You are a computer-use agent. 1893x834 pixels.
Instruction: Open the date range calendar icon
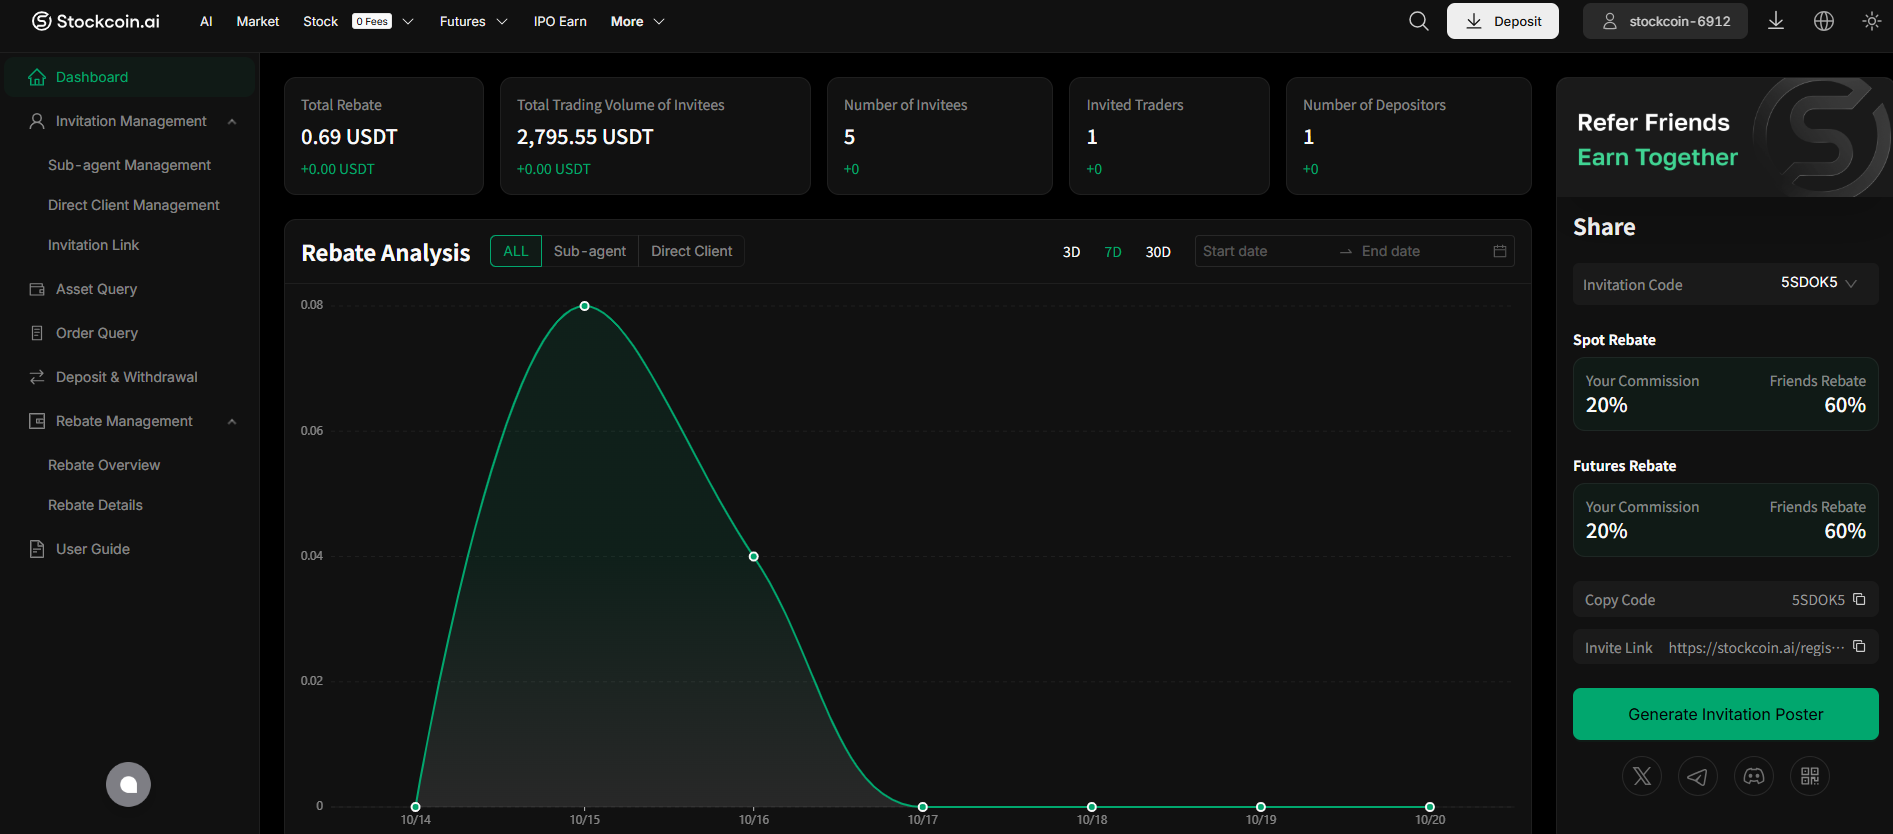[x=1500, y=251]
